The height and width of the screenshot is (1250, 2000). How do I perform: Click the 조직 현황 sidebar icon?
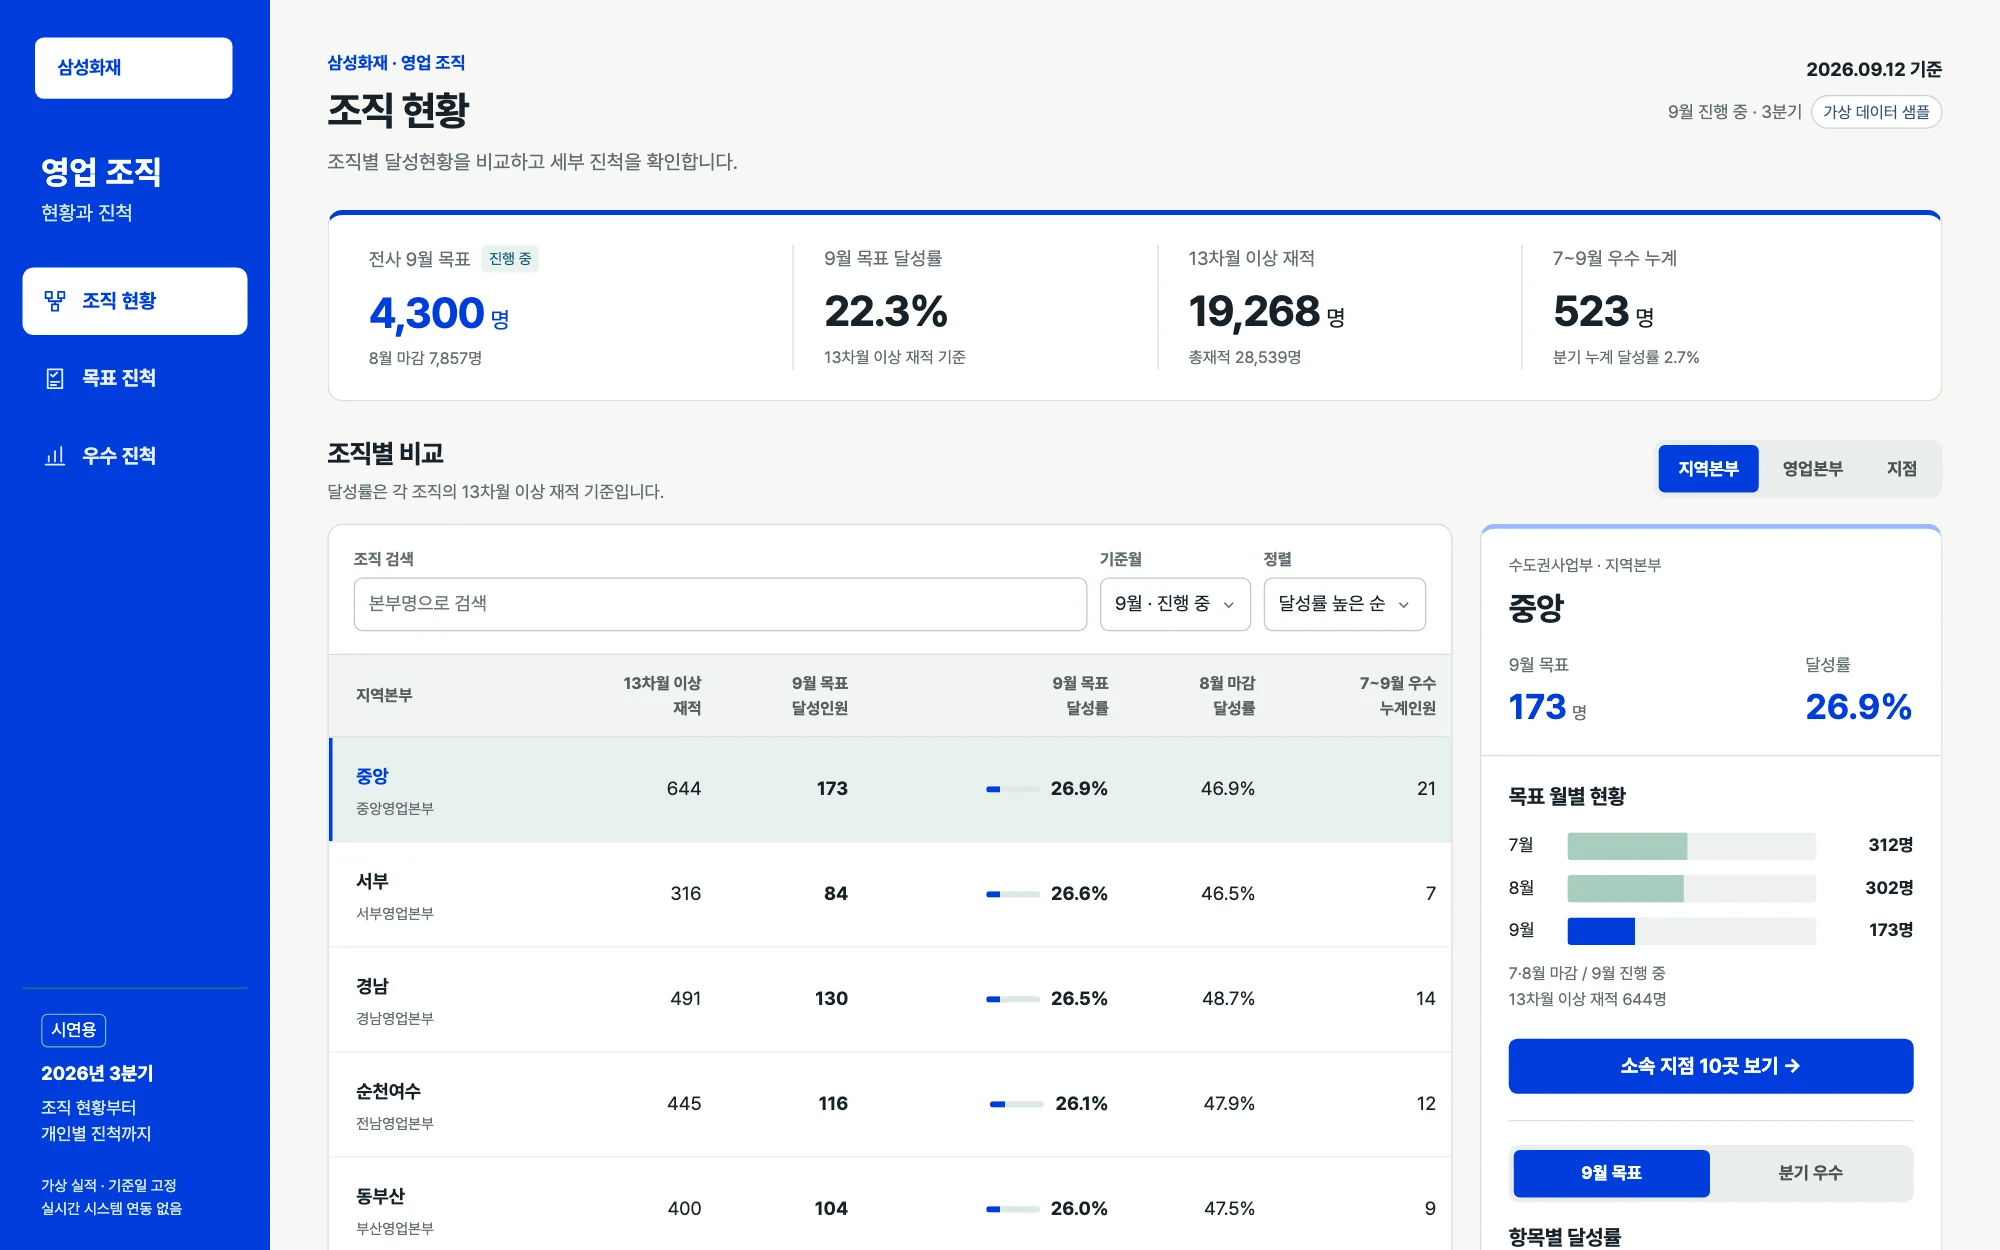point(55,301)
